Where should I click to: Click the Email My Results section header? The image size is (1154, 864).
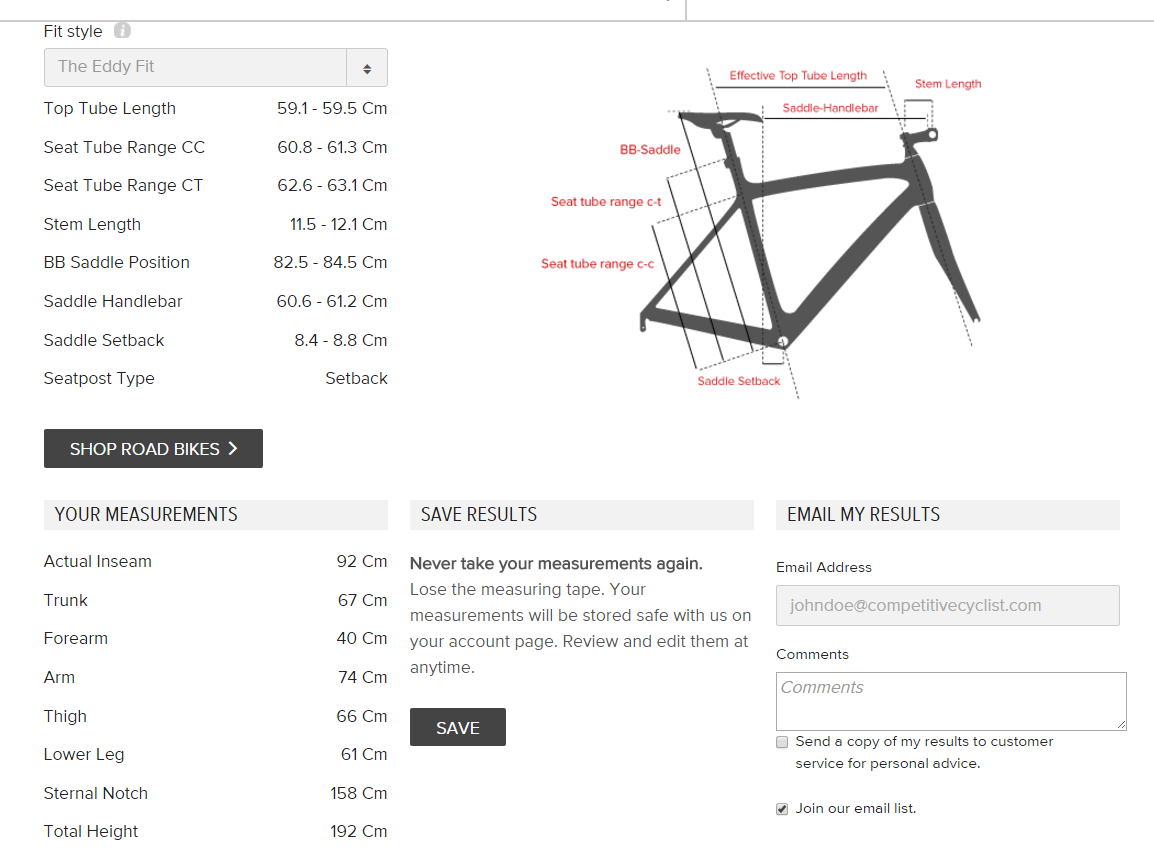click(863, 515)
